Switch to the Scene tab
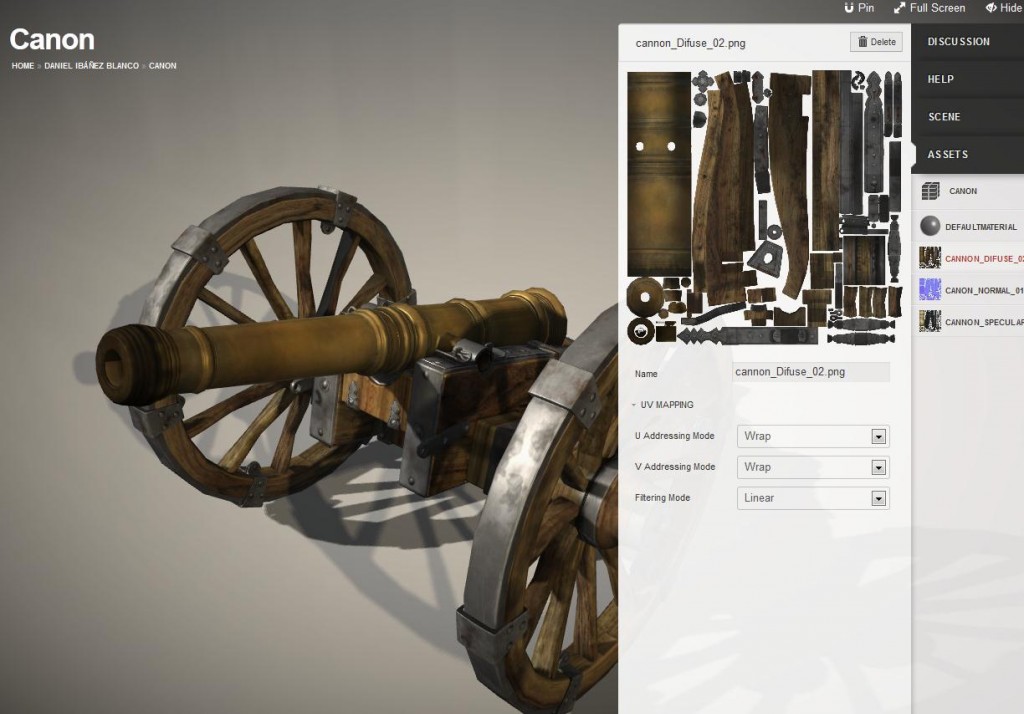 pos(944,117)
